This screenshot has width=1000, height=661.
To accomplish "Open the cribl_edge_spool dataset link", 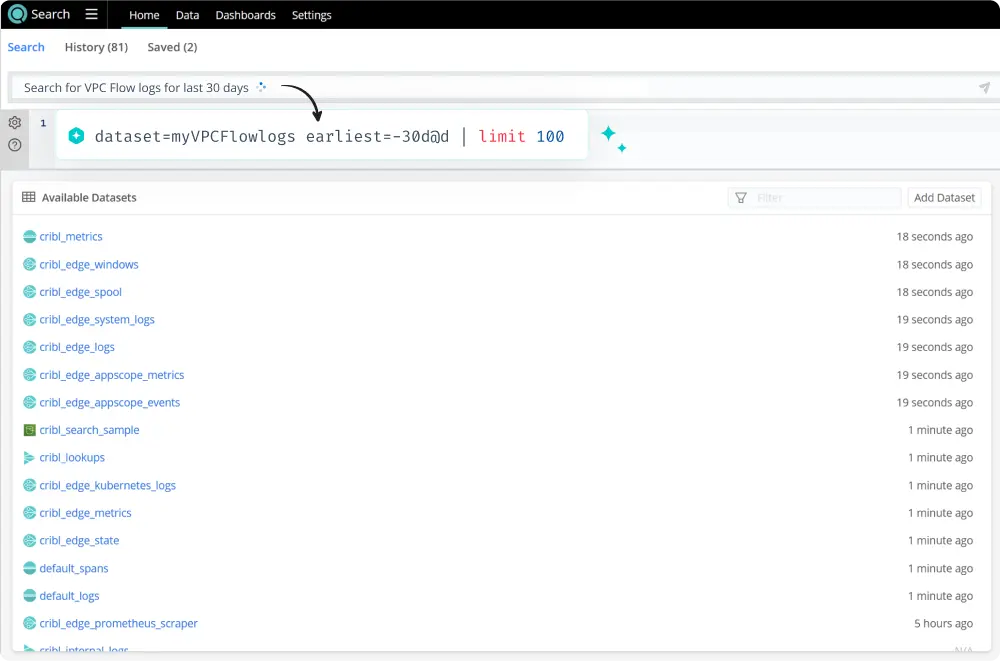I will (x=80, y=292).
